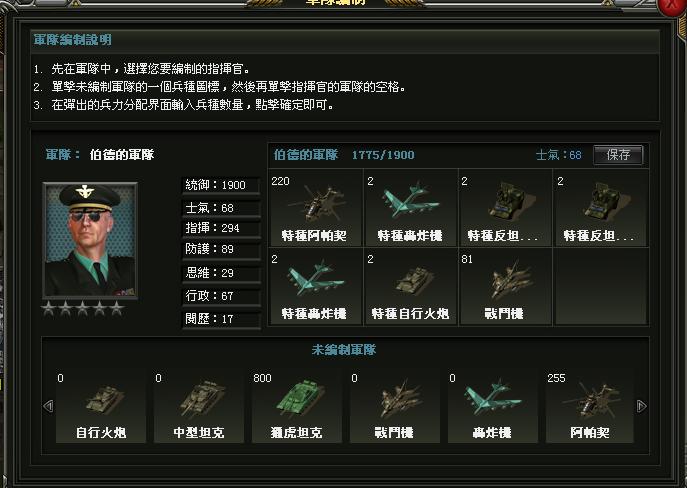Click the empty army slot
This screenshot has width=687, height=488.
(601, 286)
